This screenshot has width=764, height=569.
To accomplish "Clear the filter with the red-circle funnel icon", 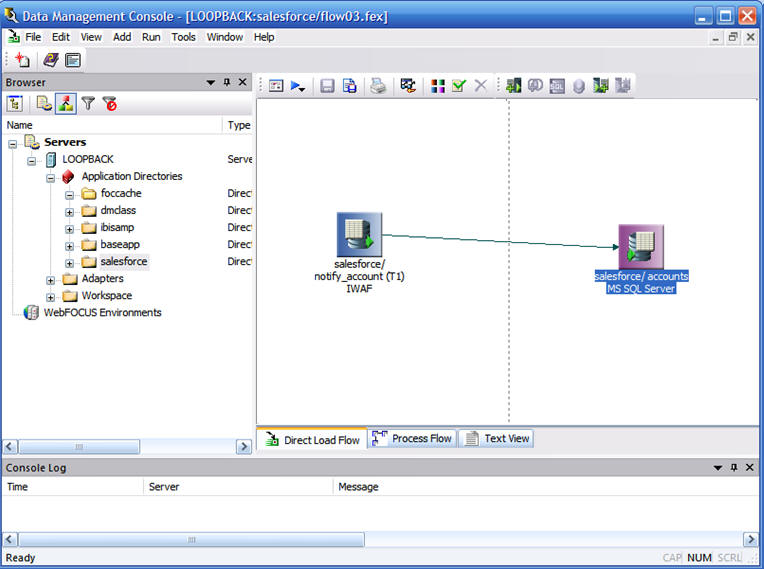I will tap(110, 103).
